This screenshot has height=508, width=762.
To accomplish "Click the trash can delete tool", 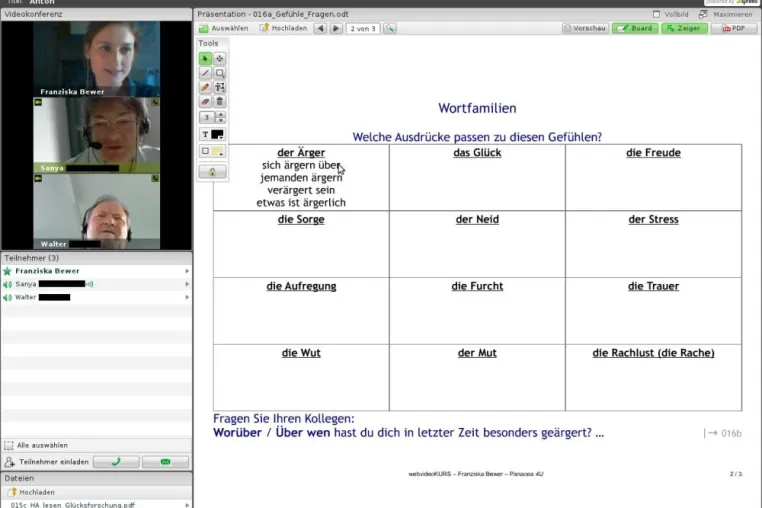I will (220, 102).
